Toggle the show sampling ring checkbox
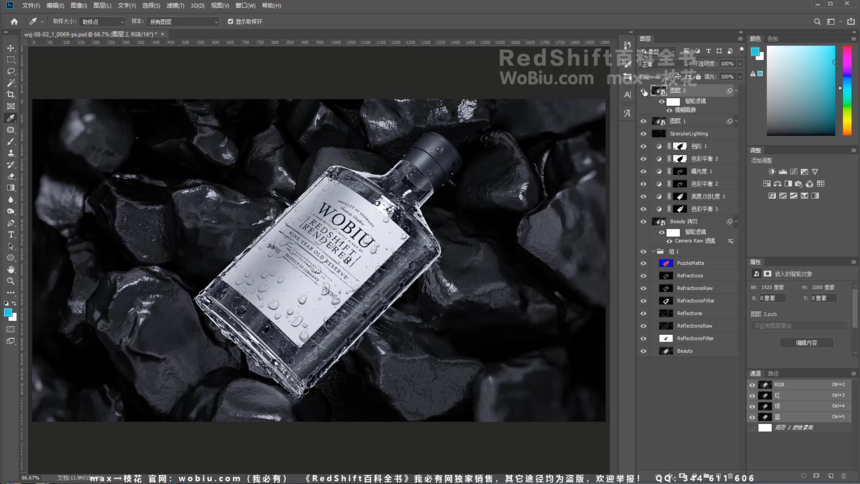Viewport: 860px width, 484px height. 230,21
